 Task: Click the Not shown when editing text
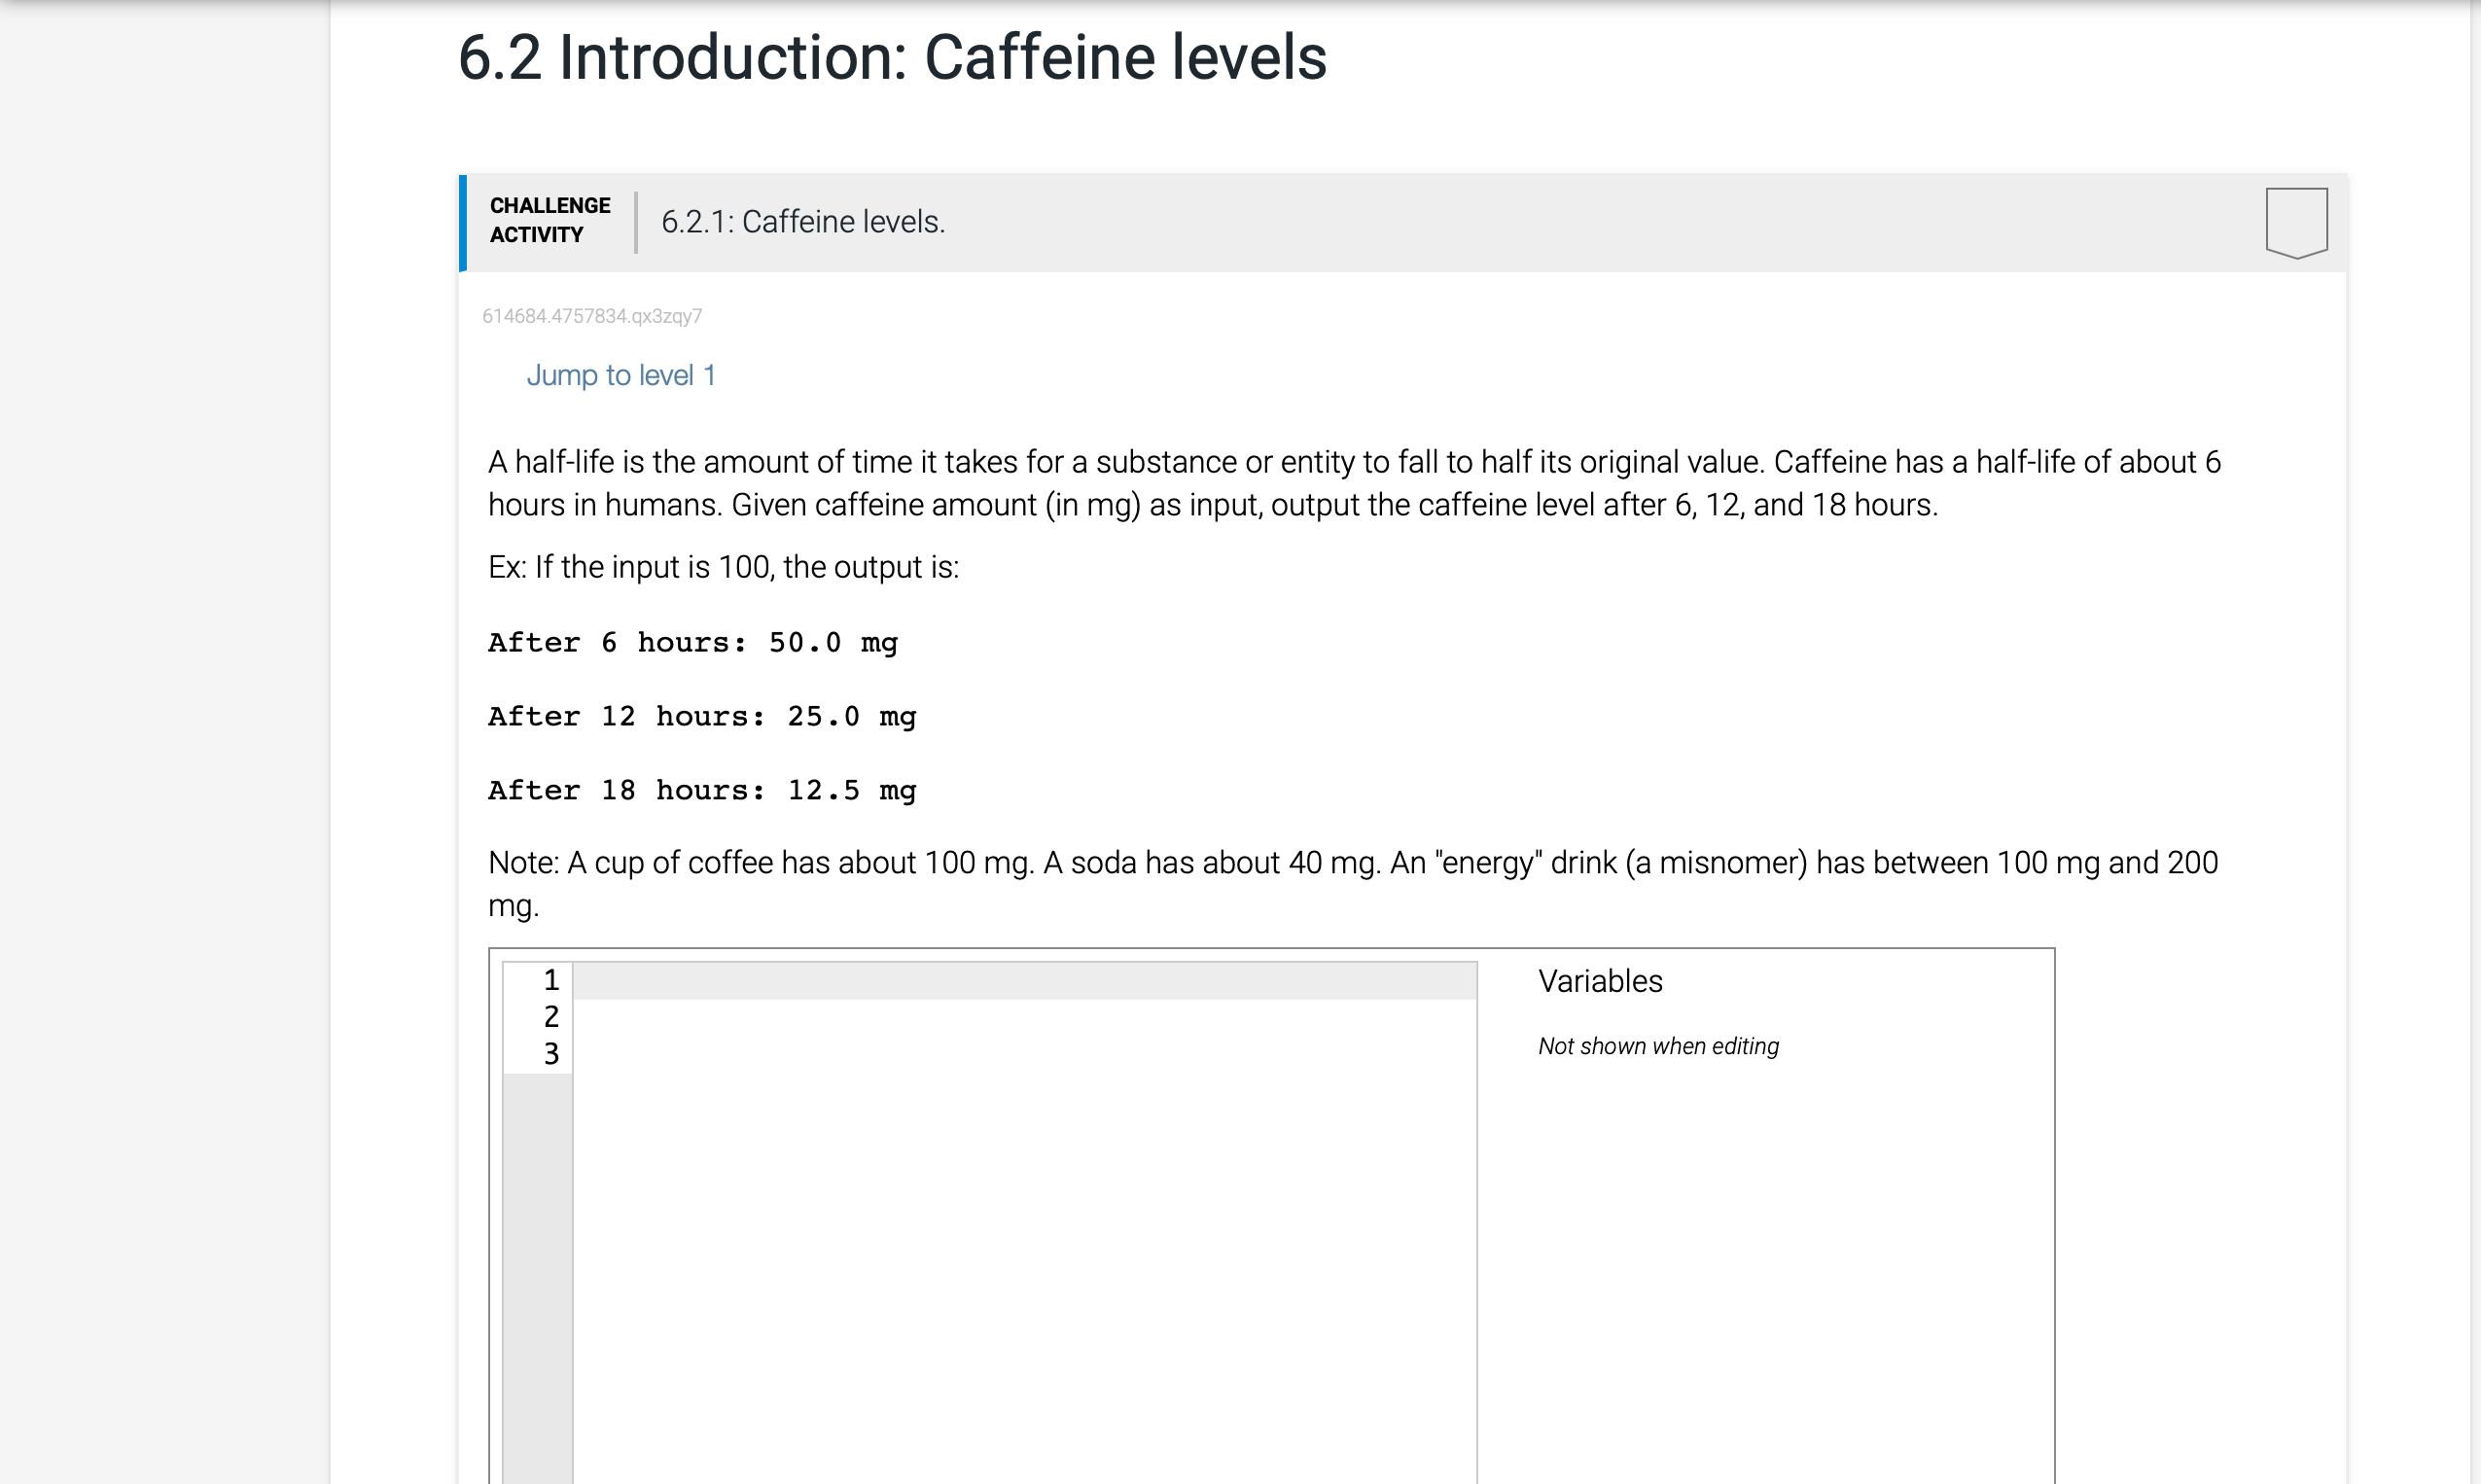coord(1658,1046)
